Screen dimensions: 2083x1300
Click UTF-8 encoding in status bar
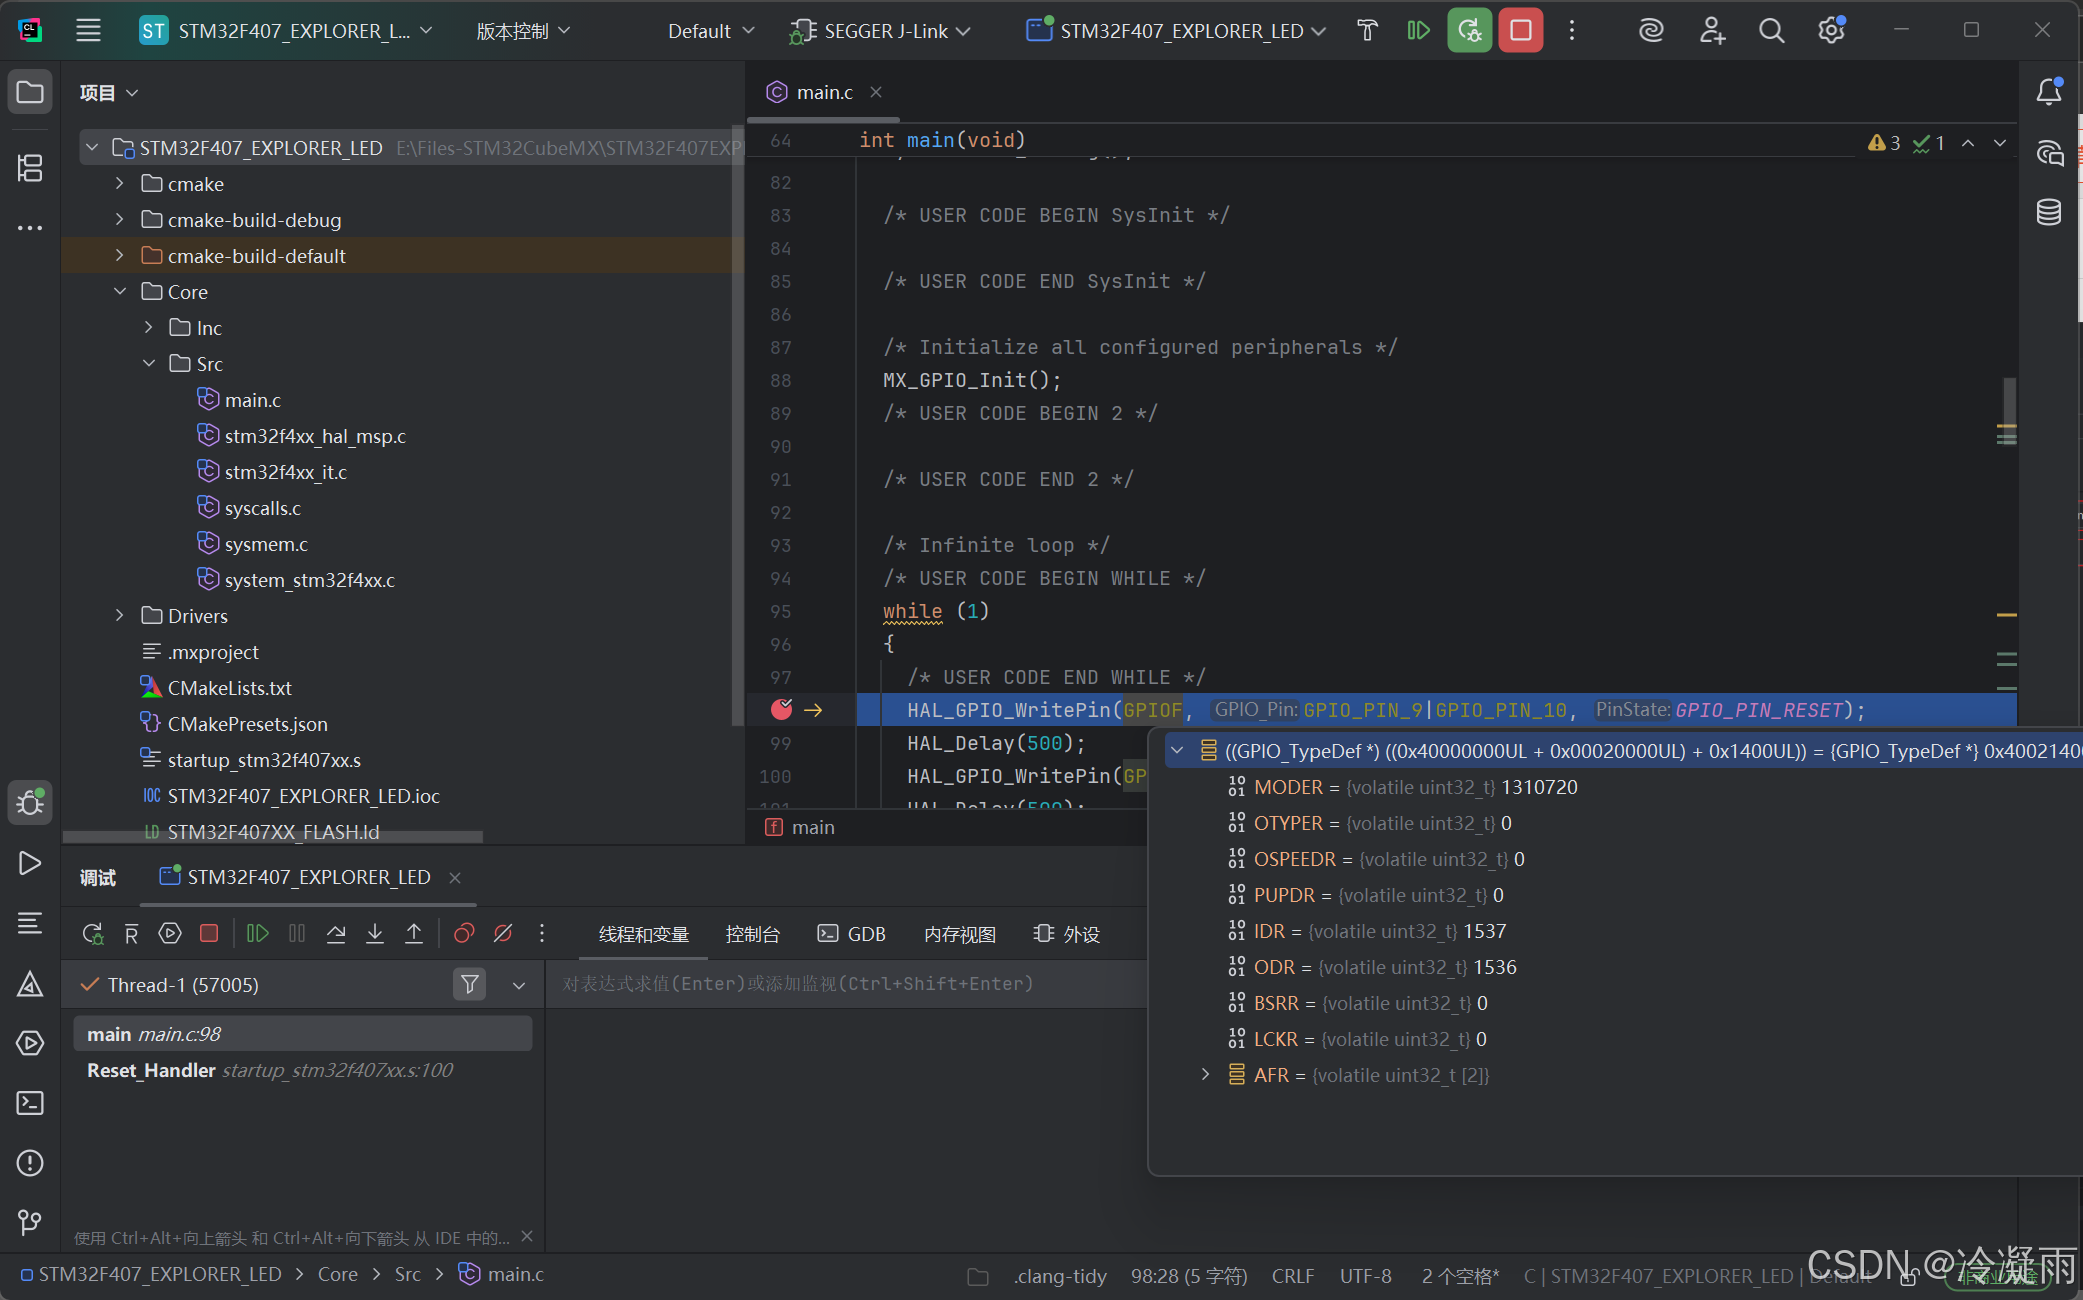click(x=1365, y=1276)
